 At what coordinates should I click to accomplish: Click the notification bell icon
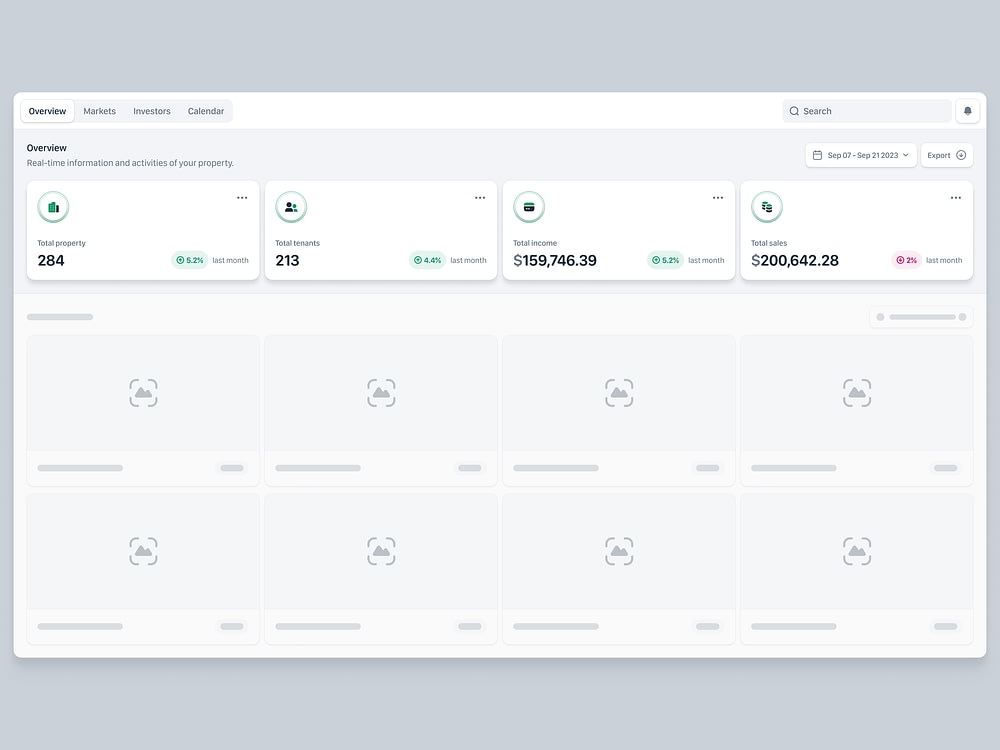[967, 111]
